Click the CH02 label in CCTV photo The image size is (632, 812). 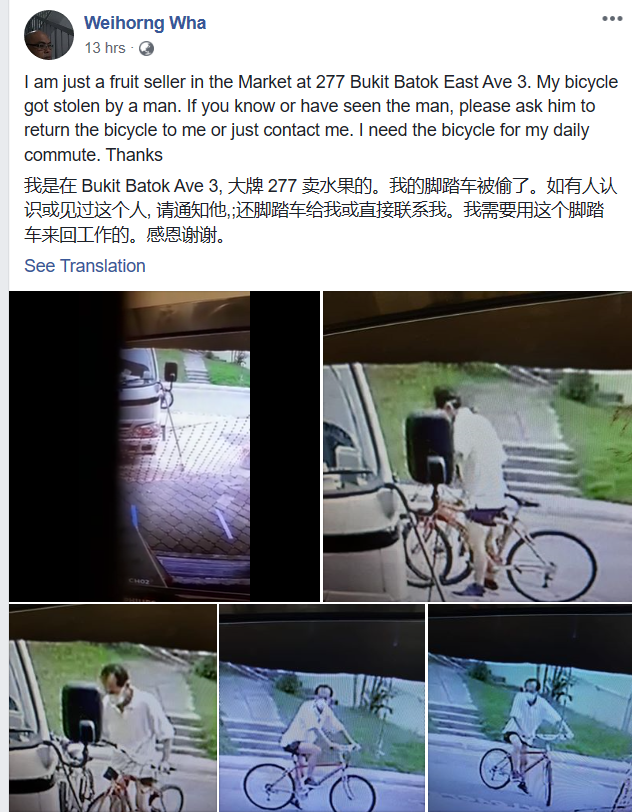pyautogui.click(x=139, y=582)
